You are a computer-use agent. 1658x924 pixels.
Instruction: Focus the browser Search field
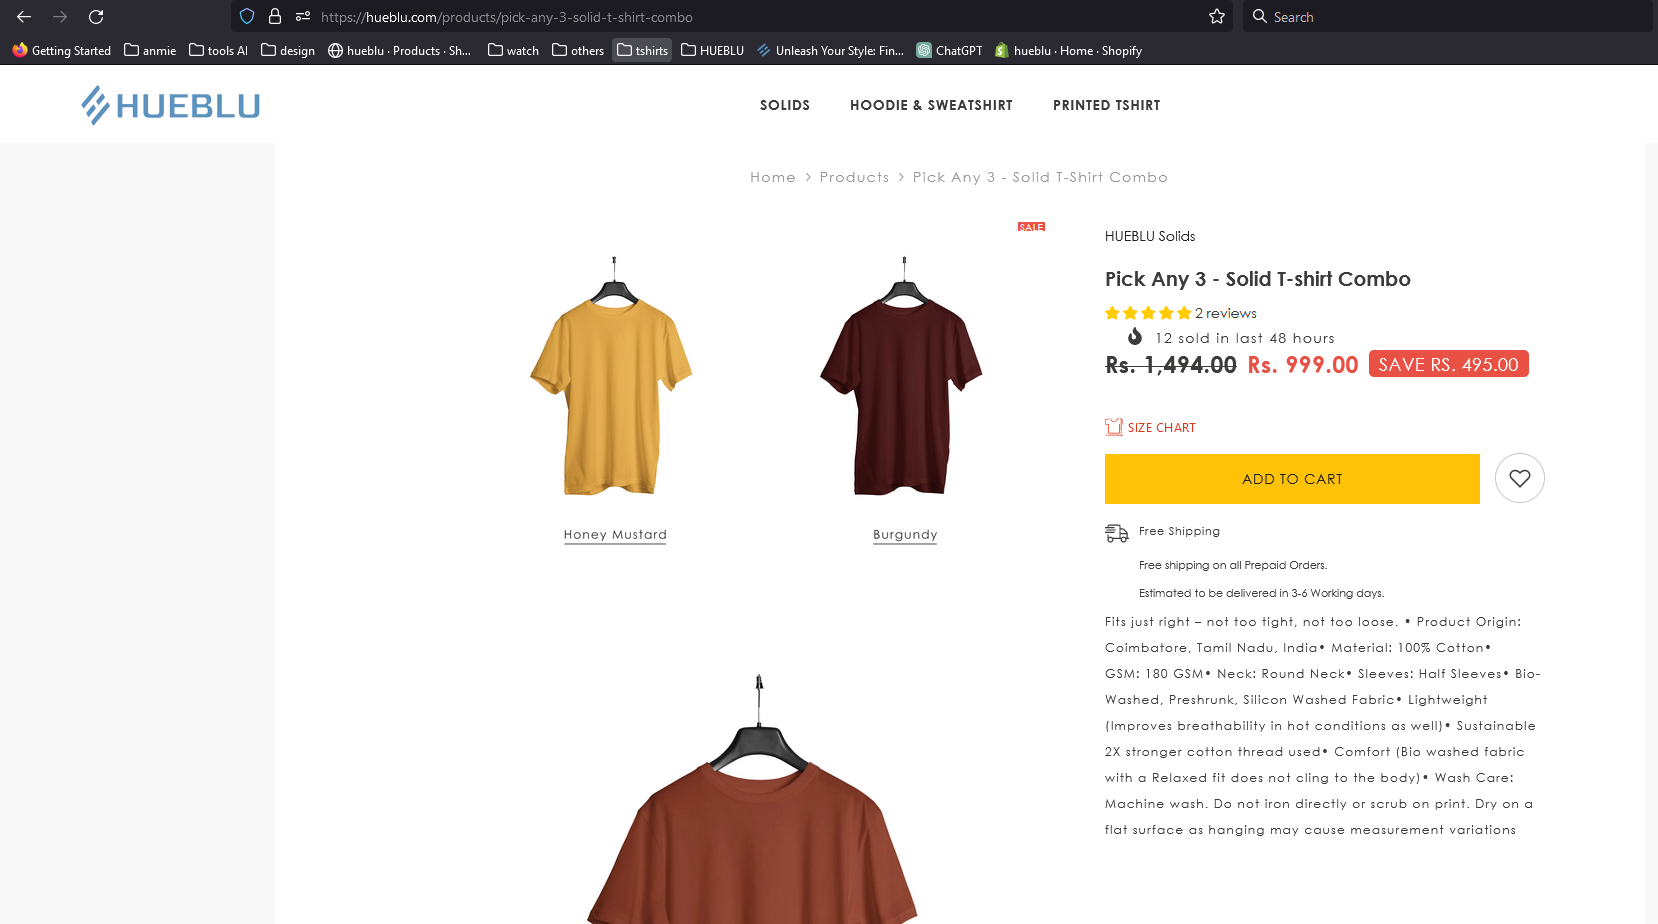pyautogui.click(x=1447, y=17)
